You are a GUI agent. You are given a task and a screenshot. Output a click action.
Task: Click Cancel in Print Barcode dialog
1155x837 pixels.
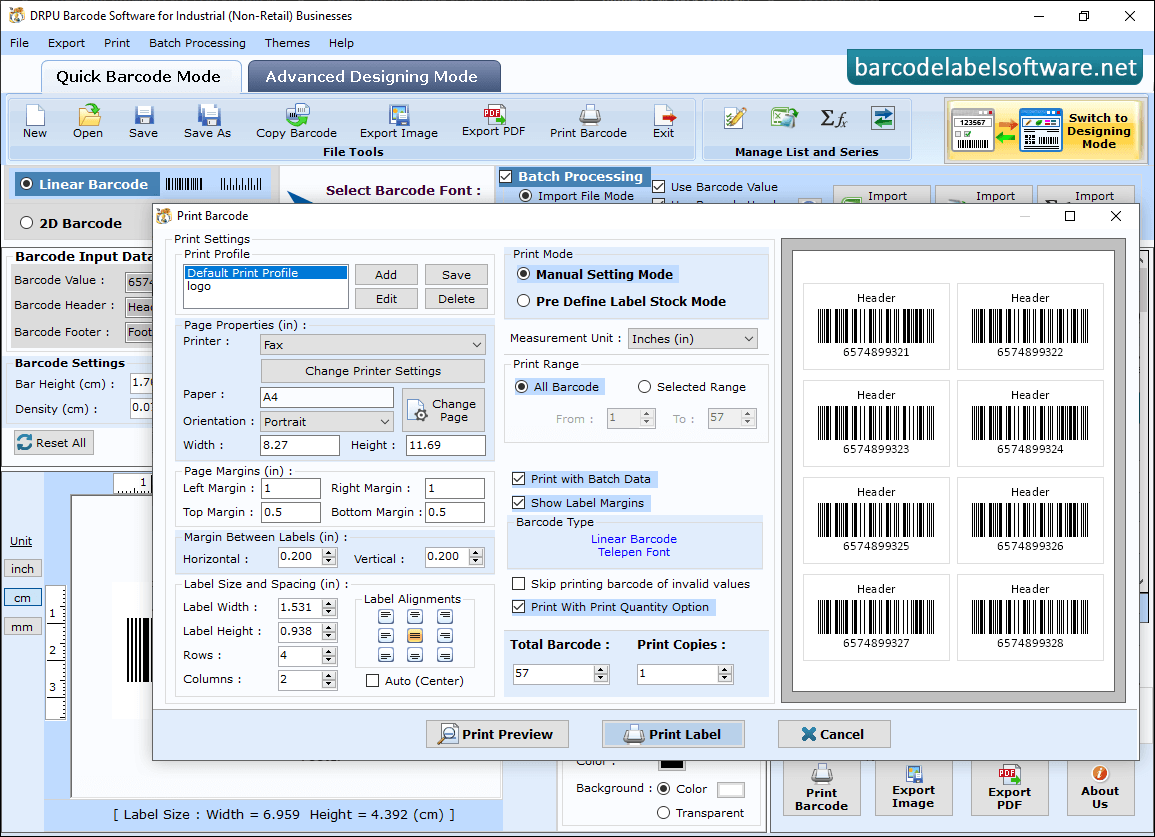834,734
